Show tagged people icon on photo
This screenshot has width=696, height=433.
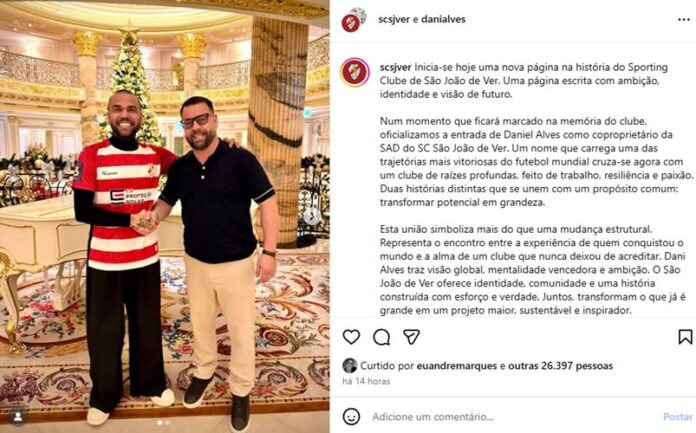coord(18,417)
